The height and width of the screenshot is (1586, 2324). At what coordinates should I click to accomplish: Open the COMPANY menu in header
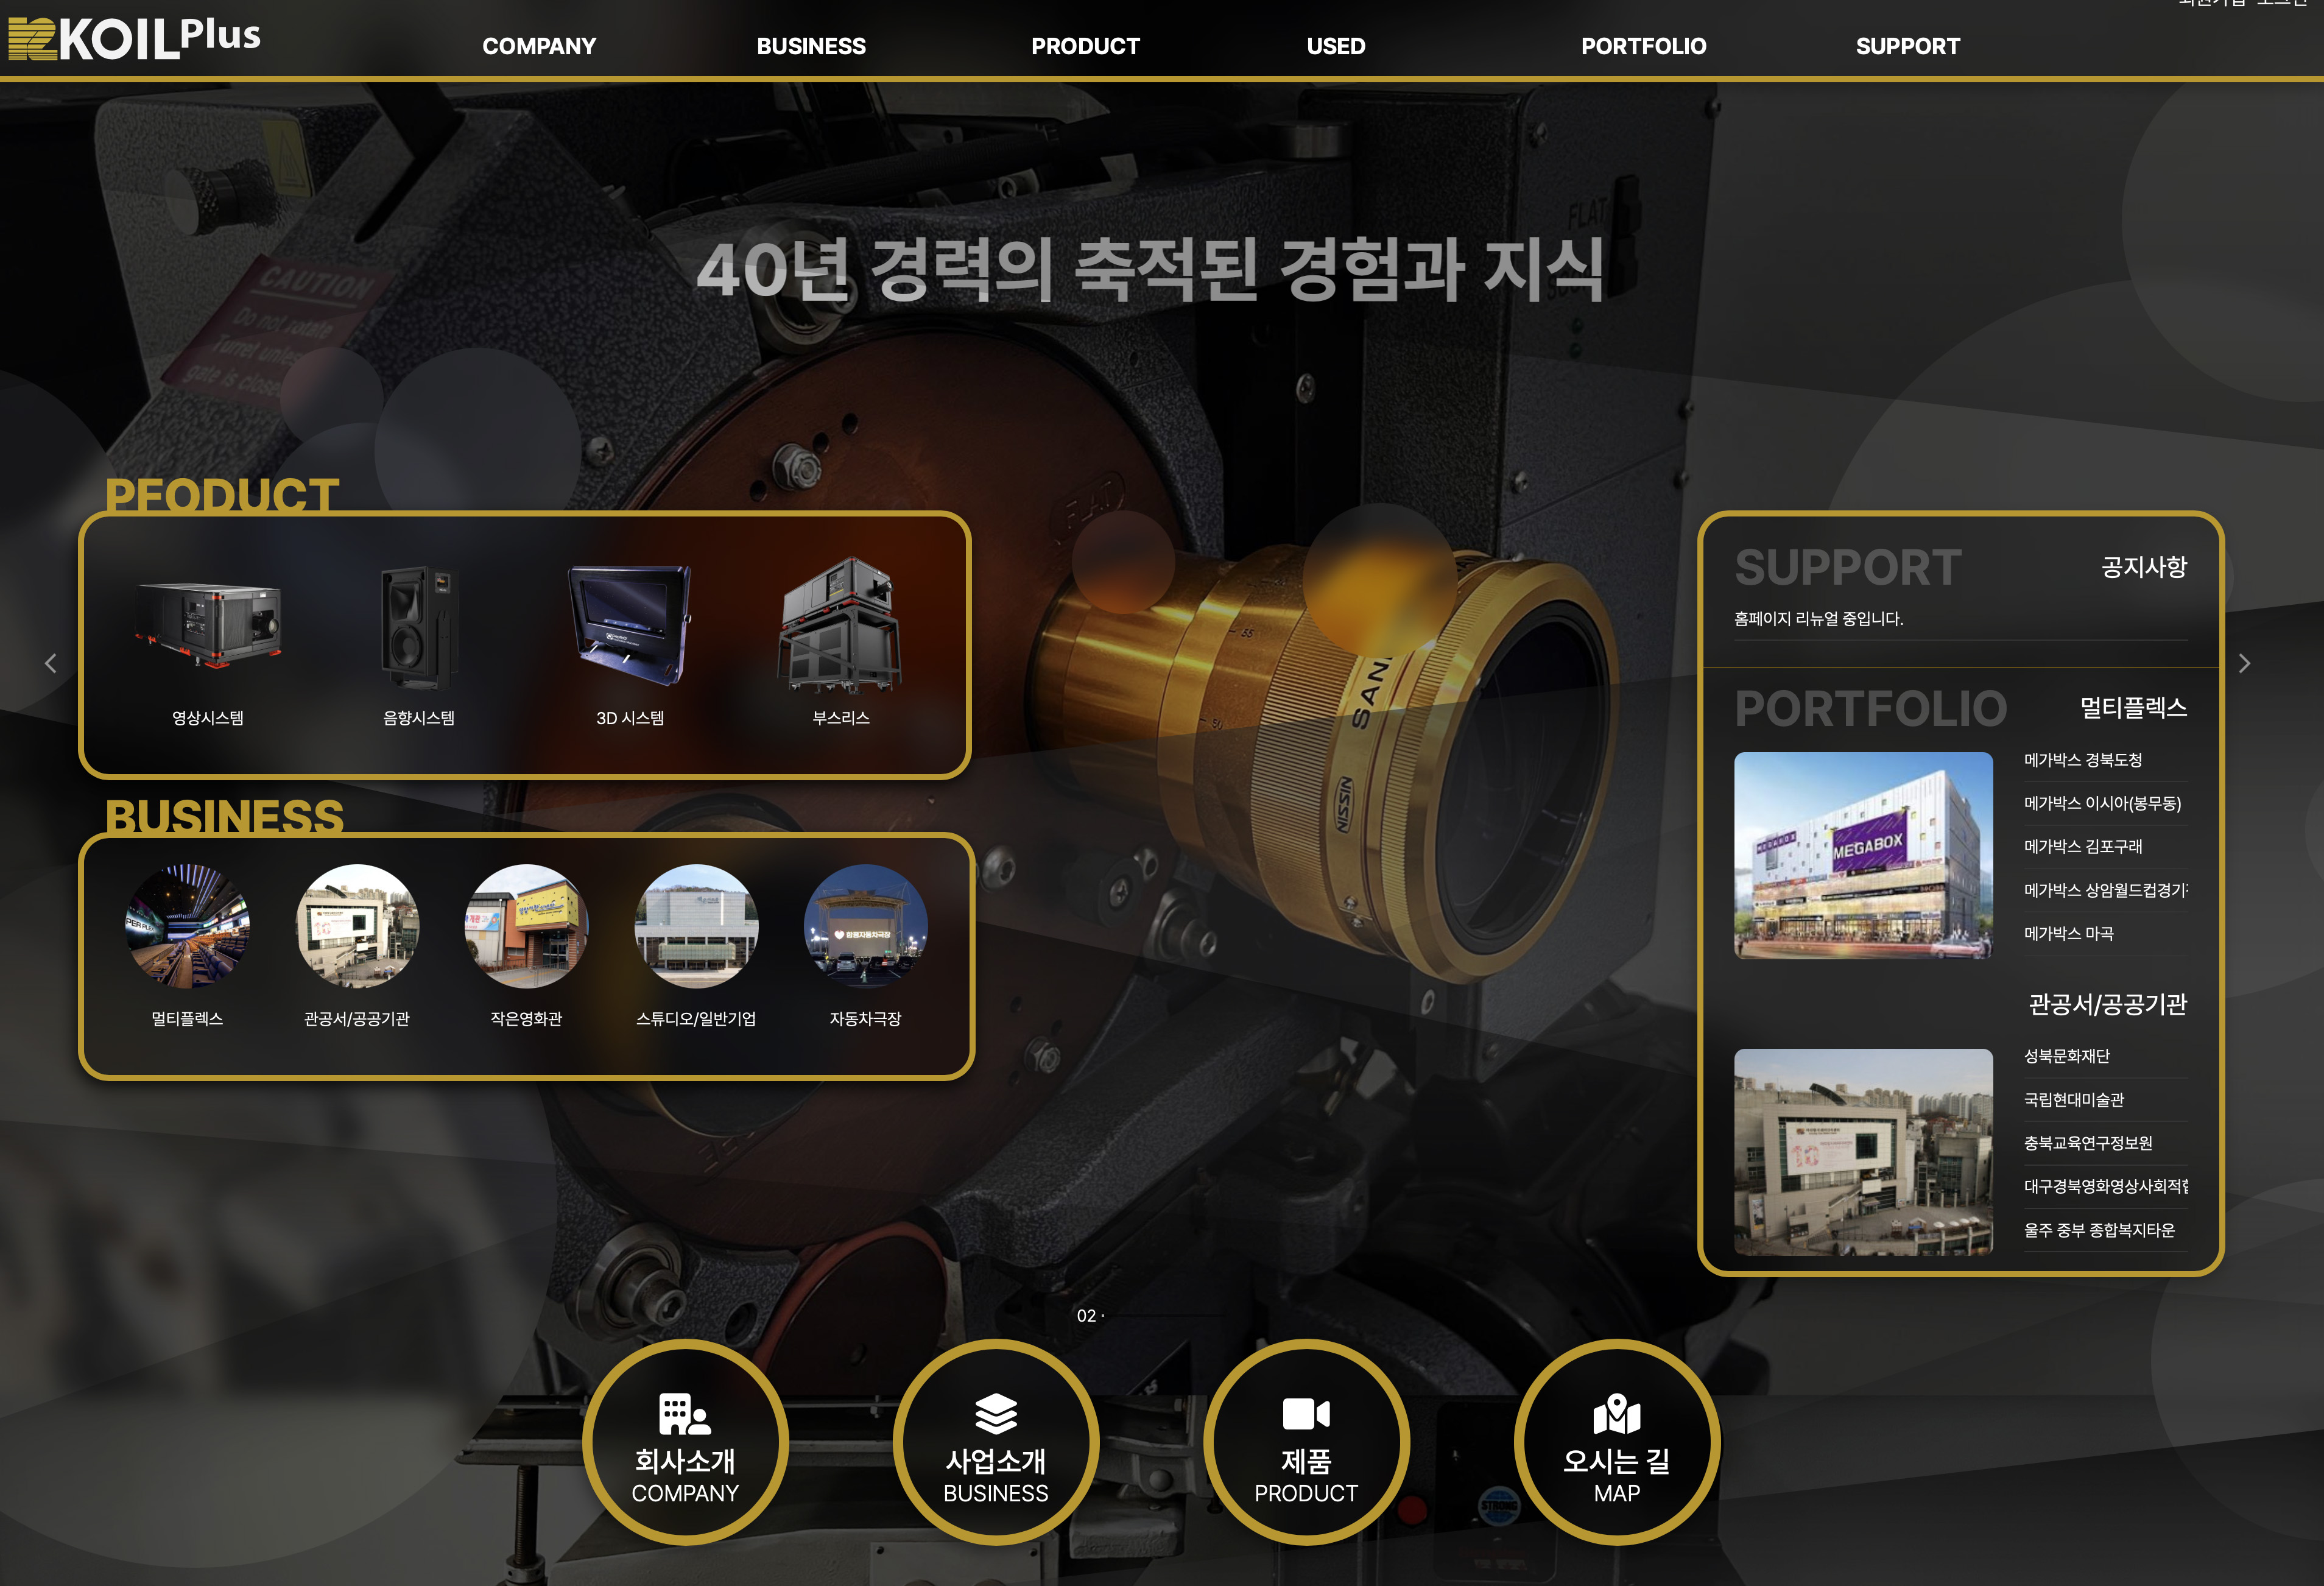pos(539,46)
